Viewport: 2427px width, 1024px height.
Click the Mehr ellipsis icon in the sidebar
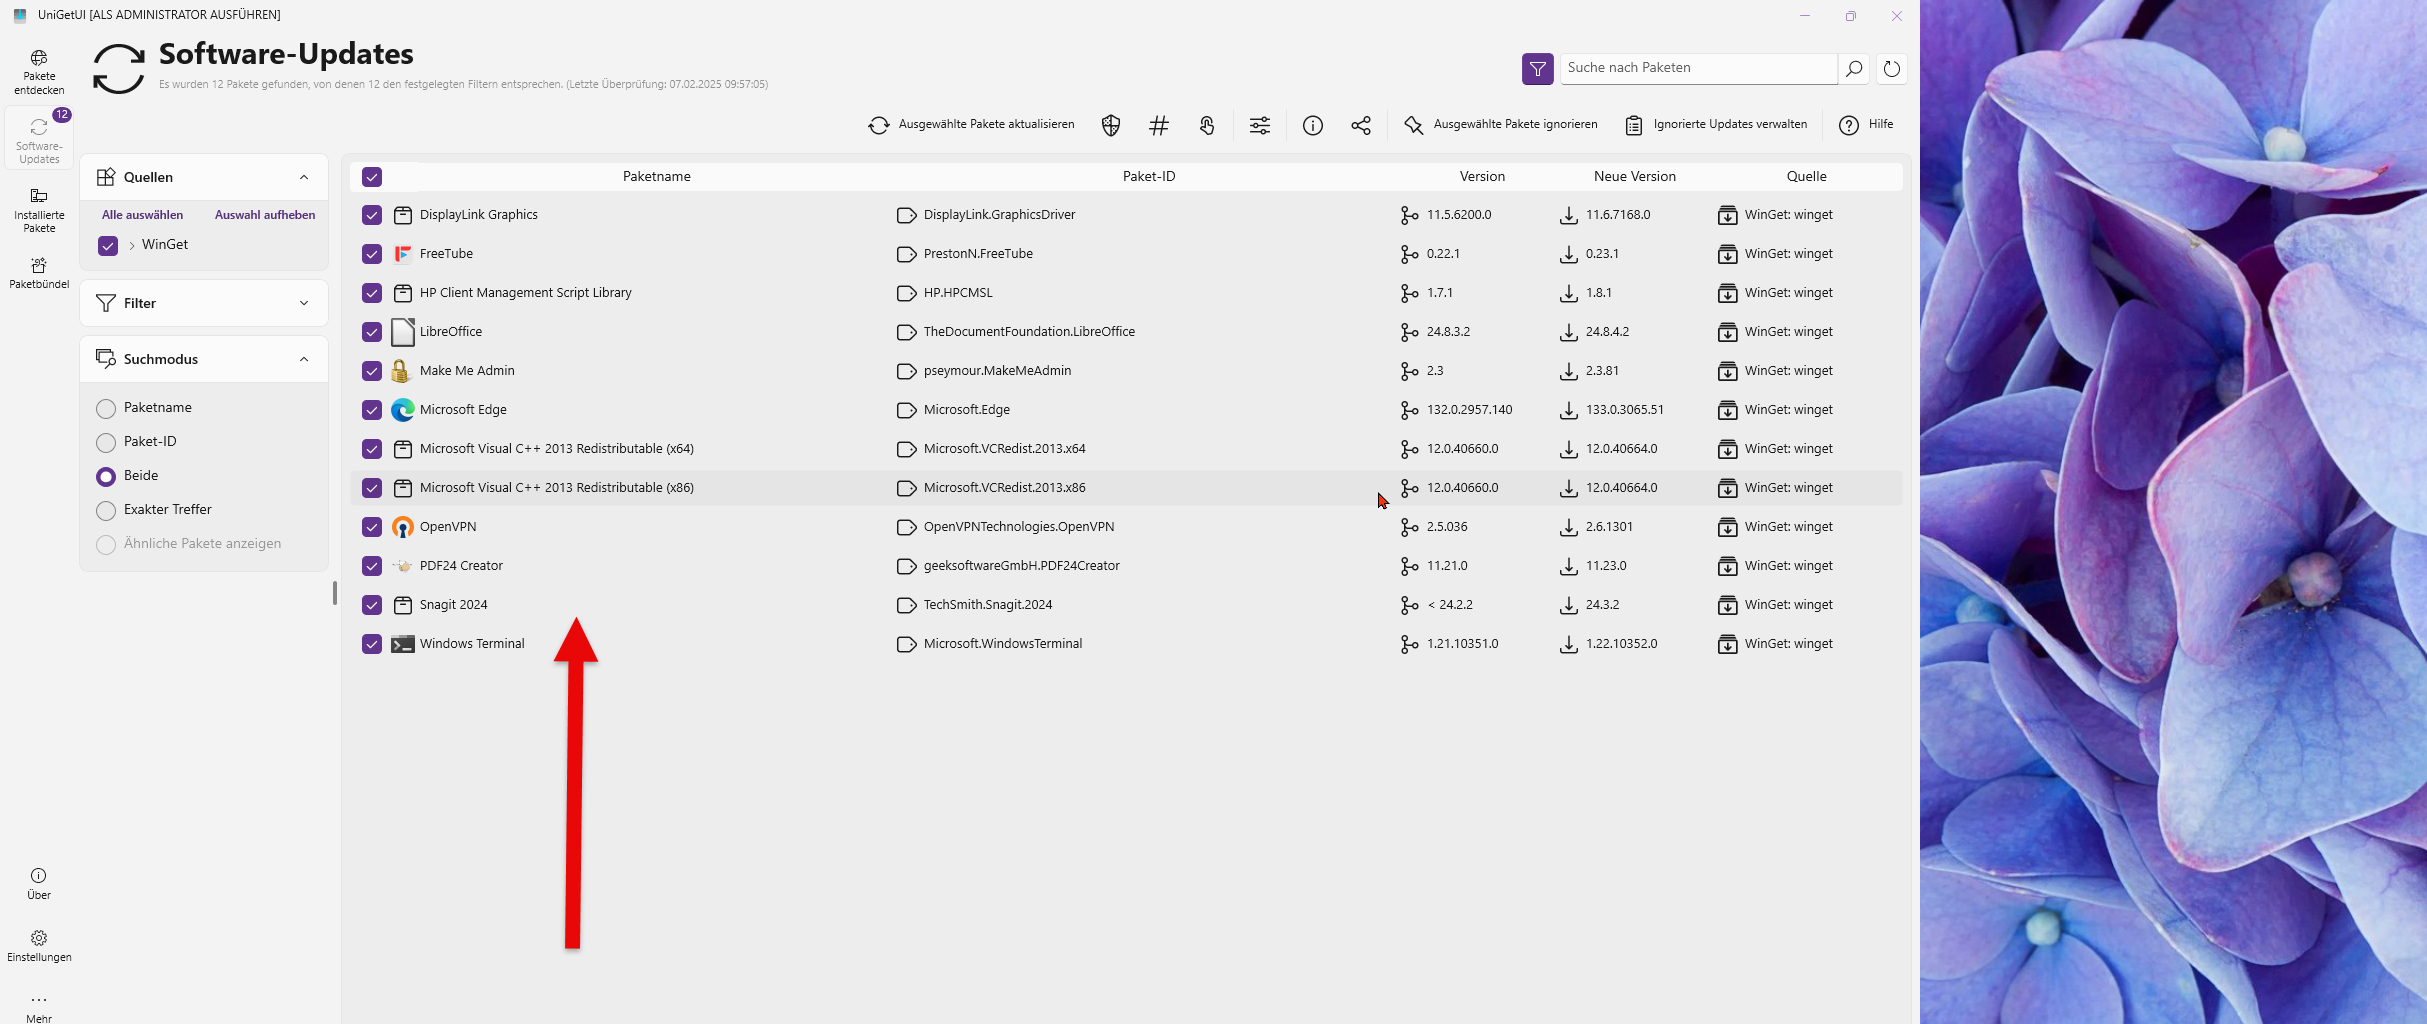click(39, 1000)
